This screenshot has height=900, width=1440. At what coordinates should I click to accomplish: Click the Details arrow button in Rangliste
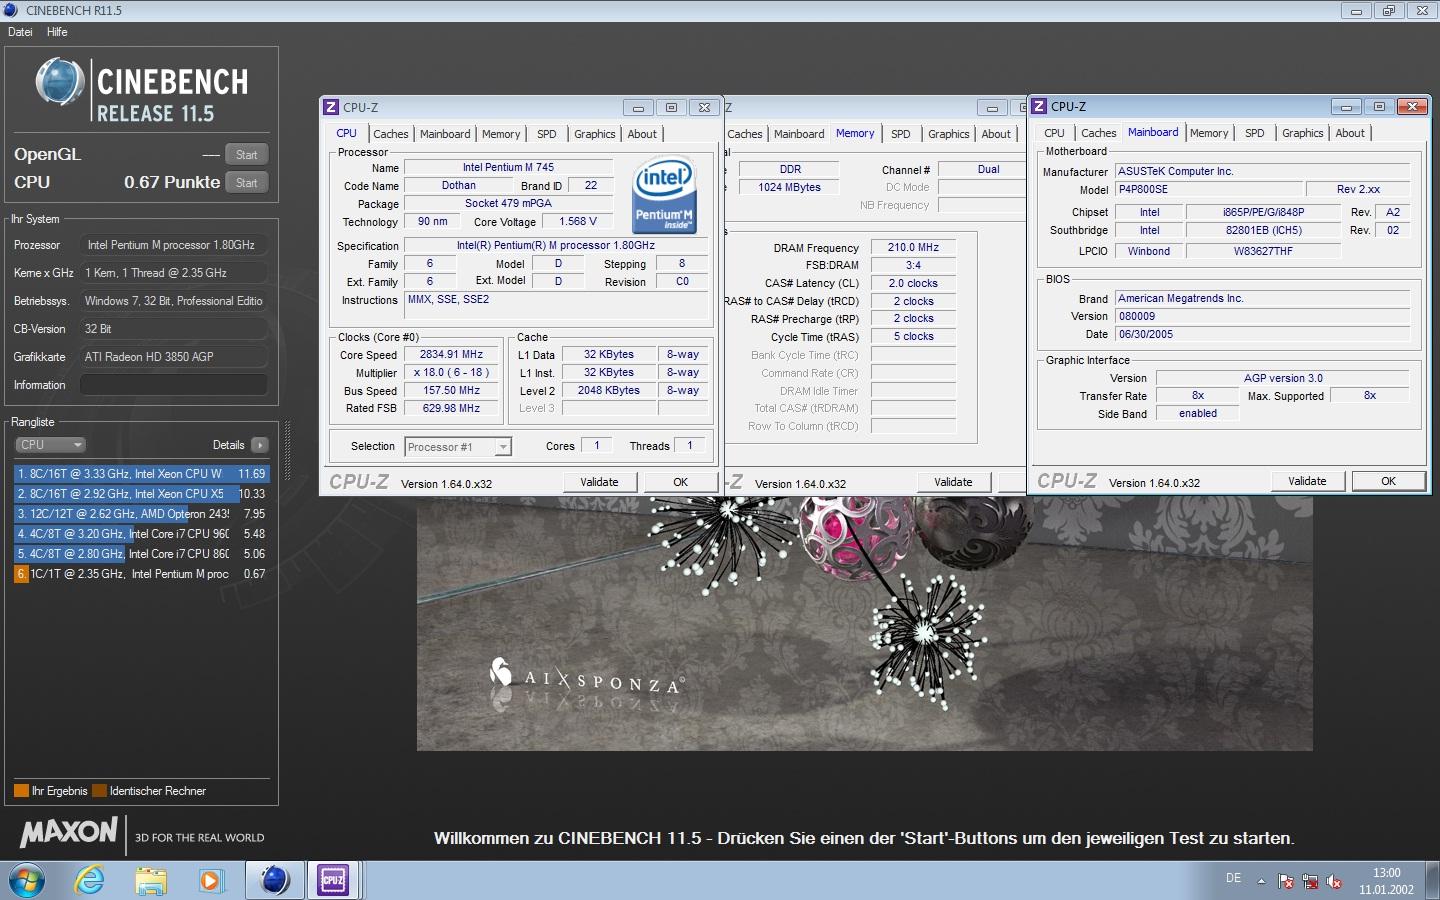(x=260, y=445)
